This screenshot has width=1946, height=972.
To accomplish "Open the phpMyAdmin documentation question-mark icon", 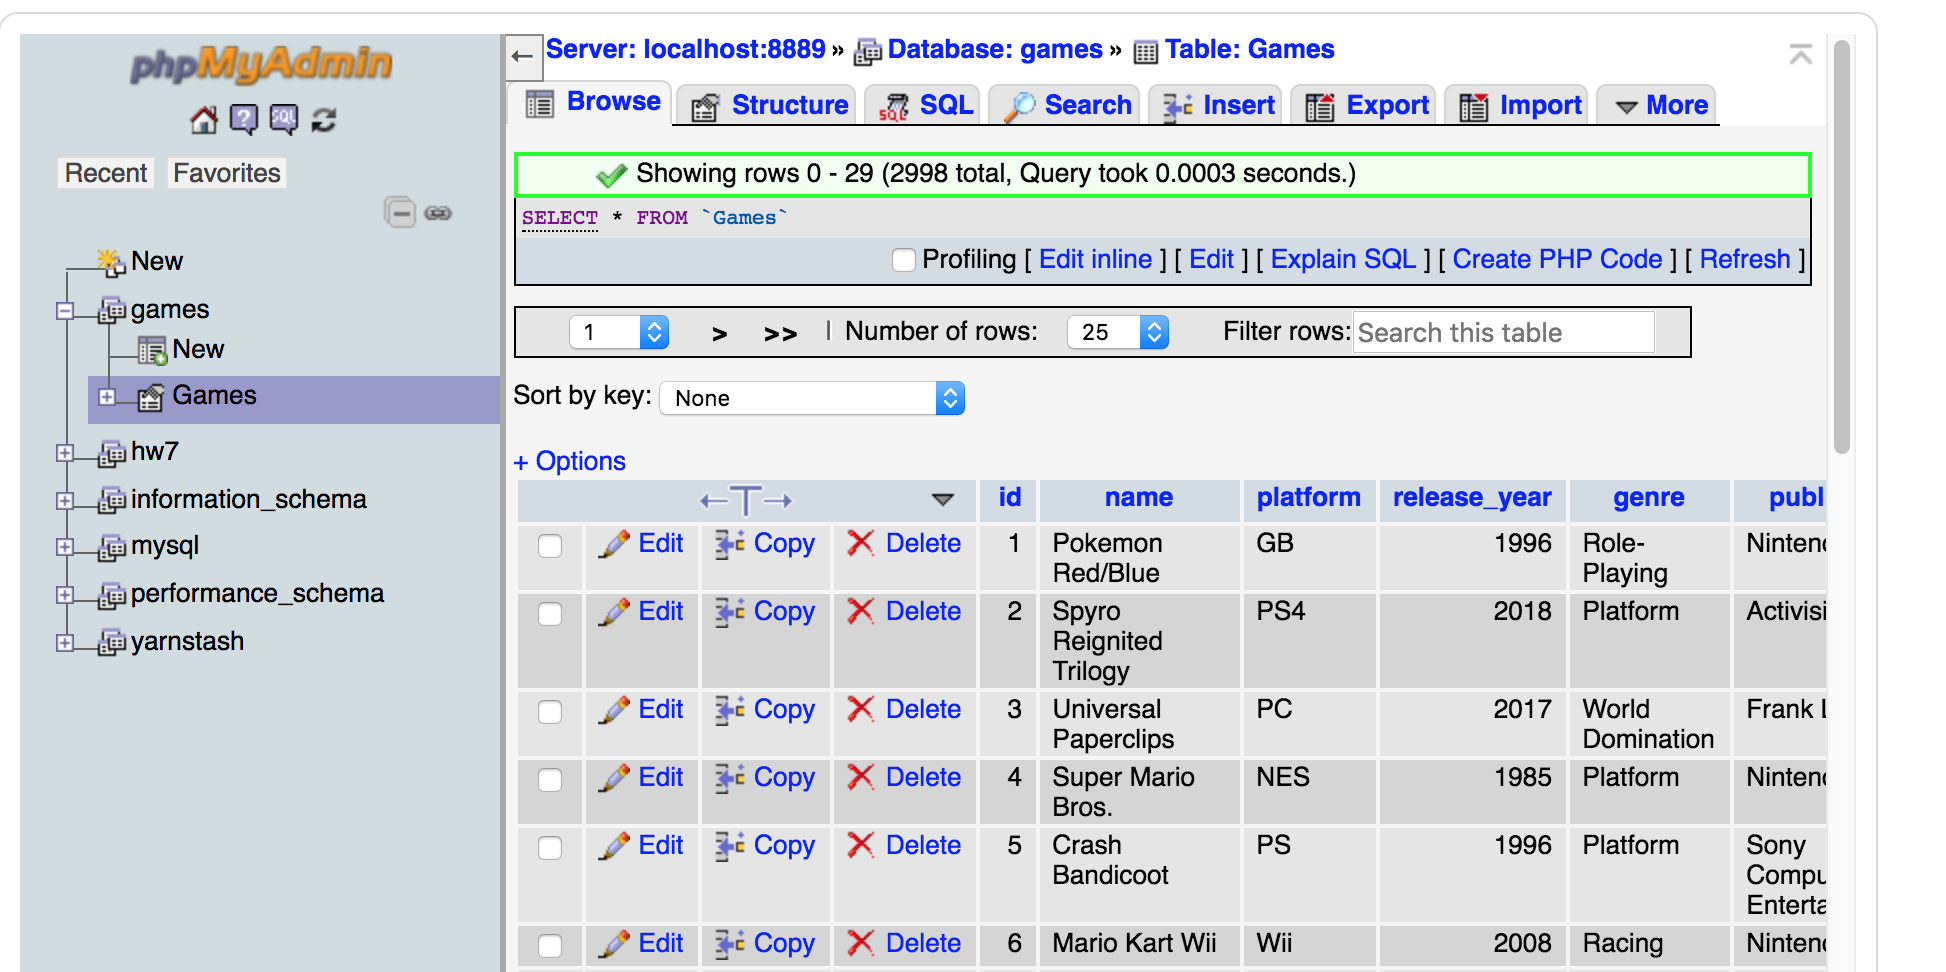I will pos(243,120).
